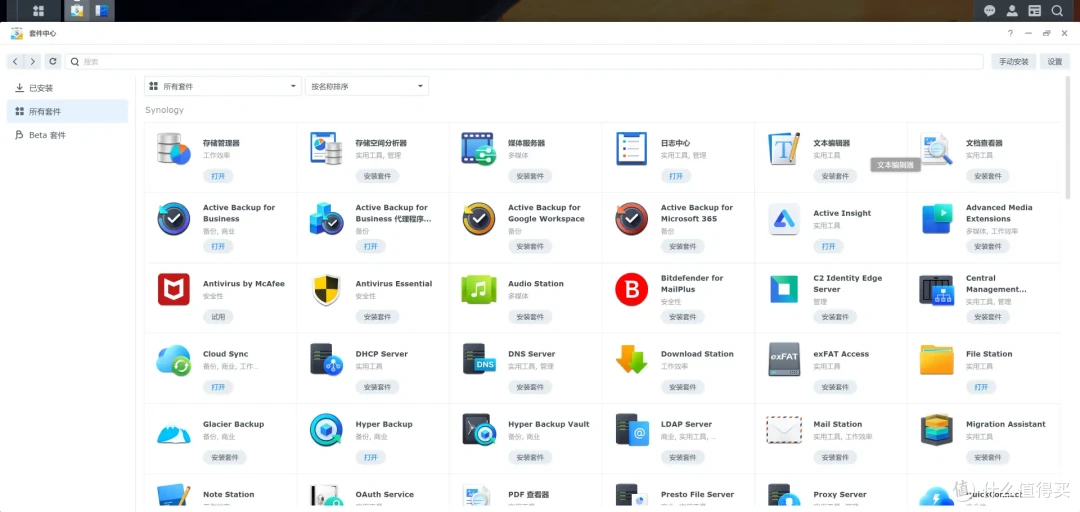Click the Antivirus by McAfee icon
Screen dimensions: 1080x512
[174, 289]
